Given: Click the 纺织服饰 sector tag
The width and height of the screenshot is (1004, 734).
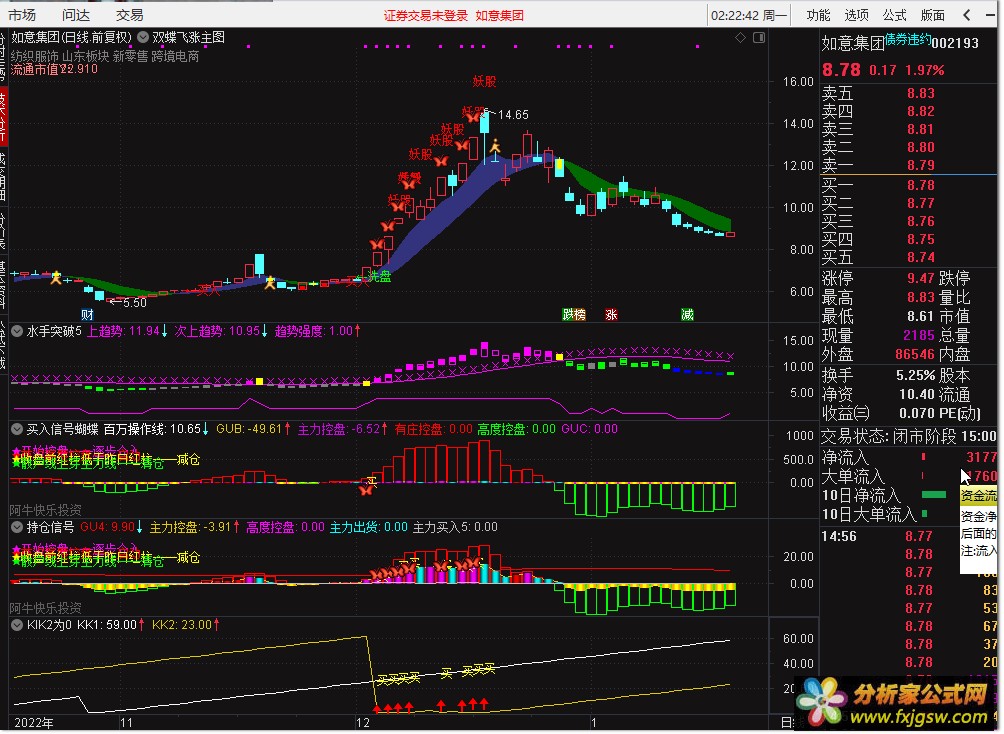Looking at the screenshot, I should pos(35,56).
